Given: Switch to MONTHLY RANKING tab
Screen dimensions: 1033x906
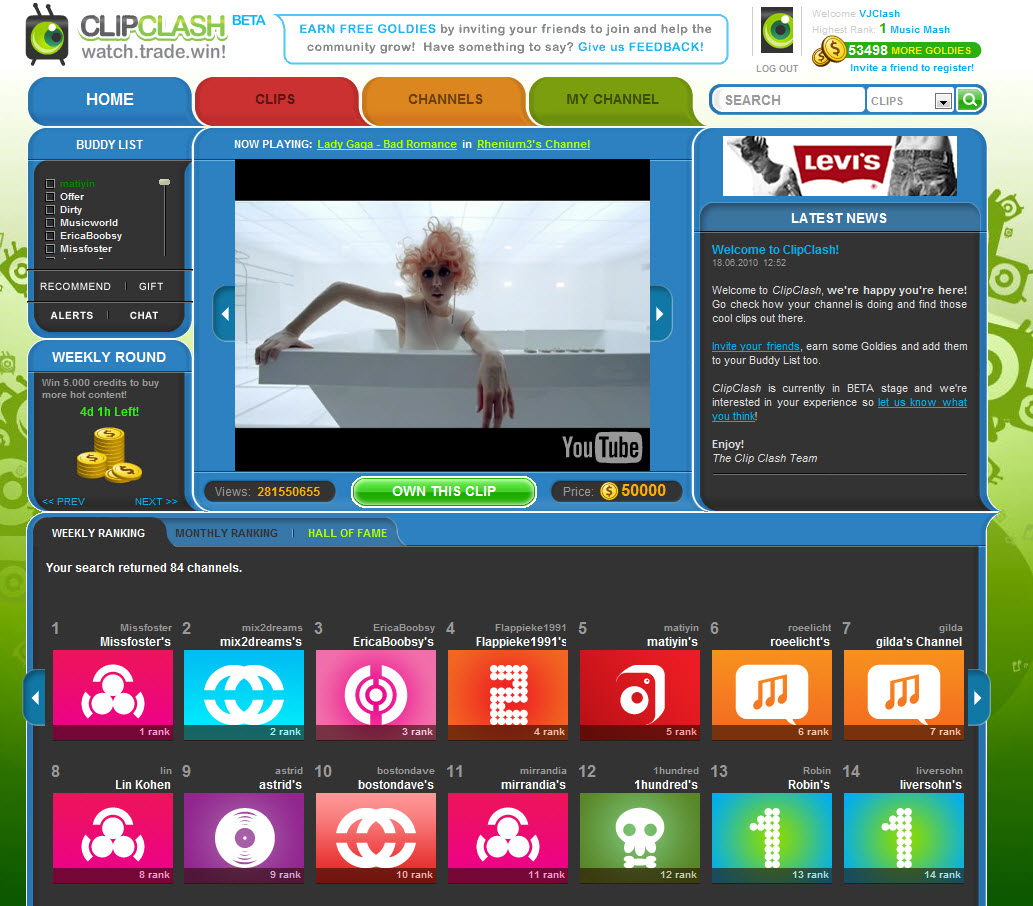Looking at the screenshot, I should 226,533.
